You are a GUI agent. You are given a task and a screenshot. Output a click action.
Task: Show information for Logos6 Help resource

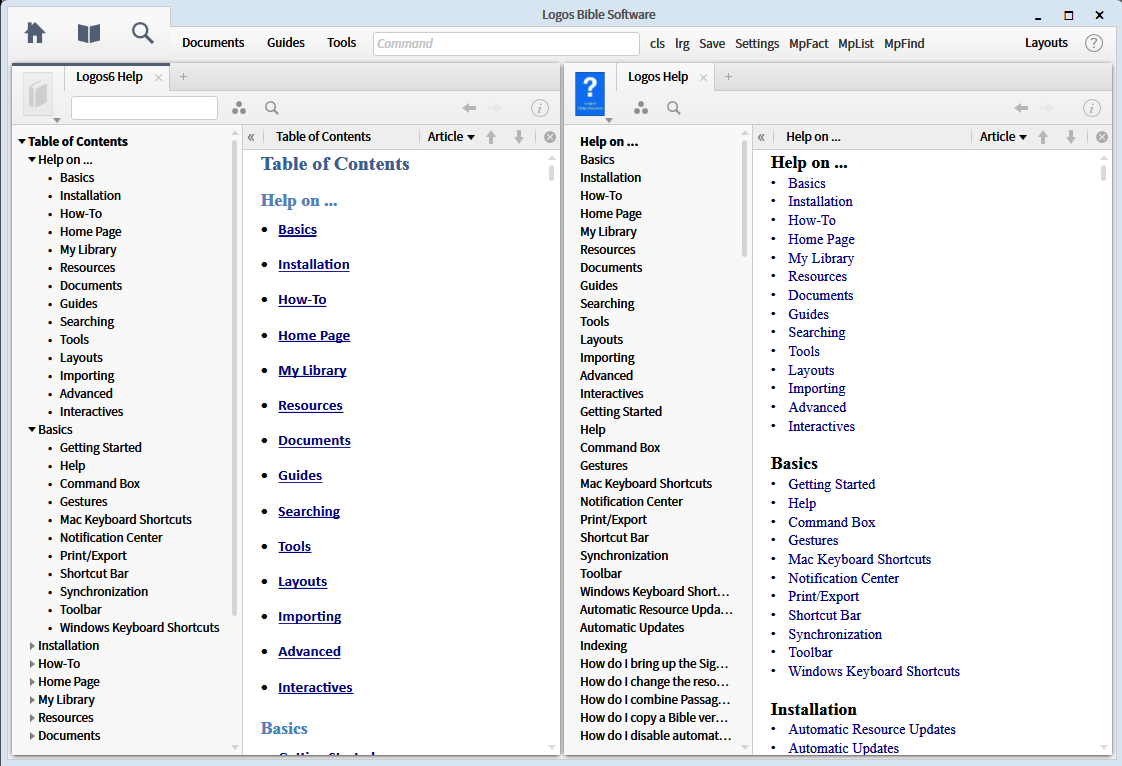click(x=540, y=108)
